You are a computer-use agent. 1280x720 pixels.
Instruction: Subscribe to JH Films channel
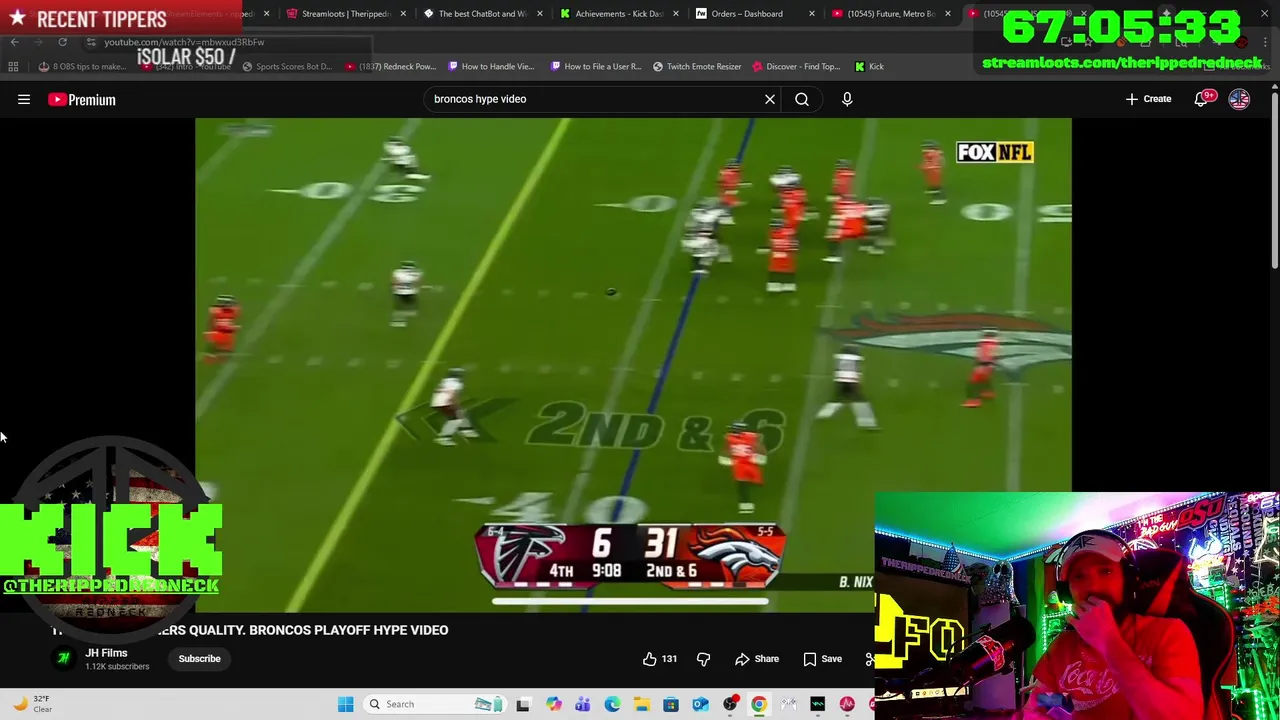199,659
